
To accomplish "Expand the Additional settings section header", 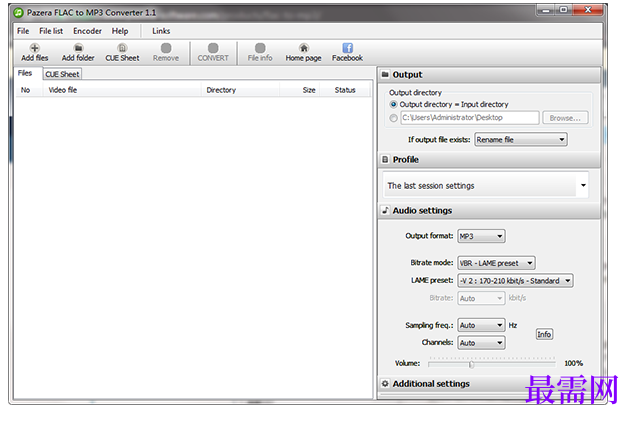I will tap(490, 384).
